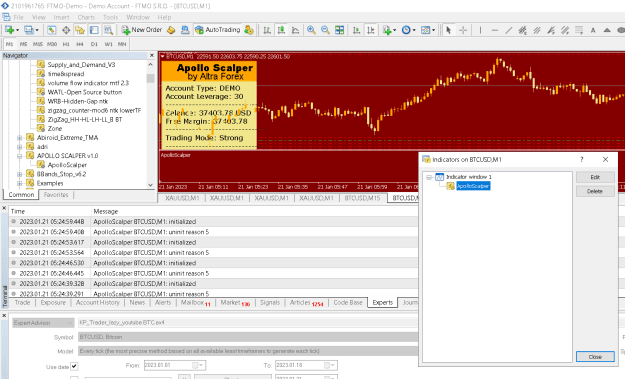
Task: Select the Vertical Line drawing tool
Action: pos(480,30)
